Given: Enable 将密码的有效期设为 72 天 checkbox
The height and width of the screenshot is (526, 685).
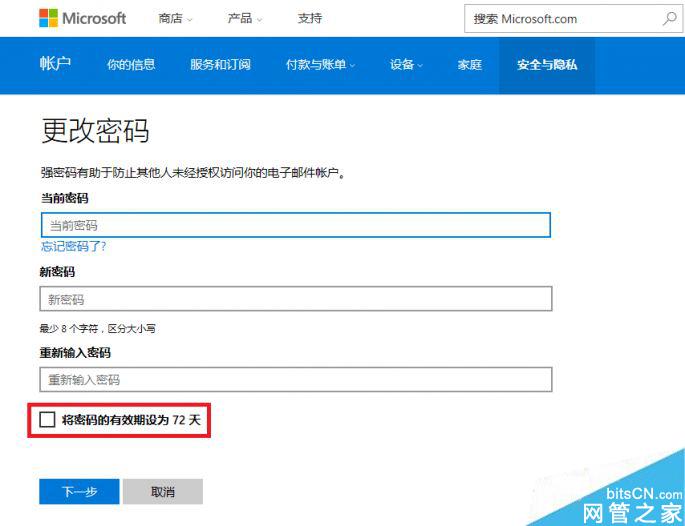Looking at the screenshot, I should pos(47,420).
